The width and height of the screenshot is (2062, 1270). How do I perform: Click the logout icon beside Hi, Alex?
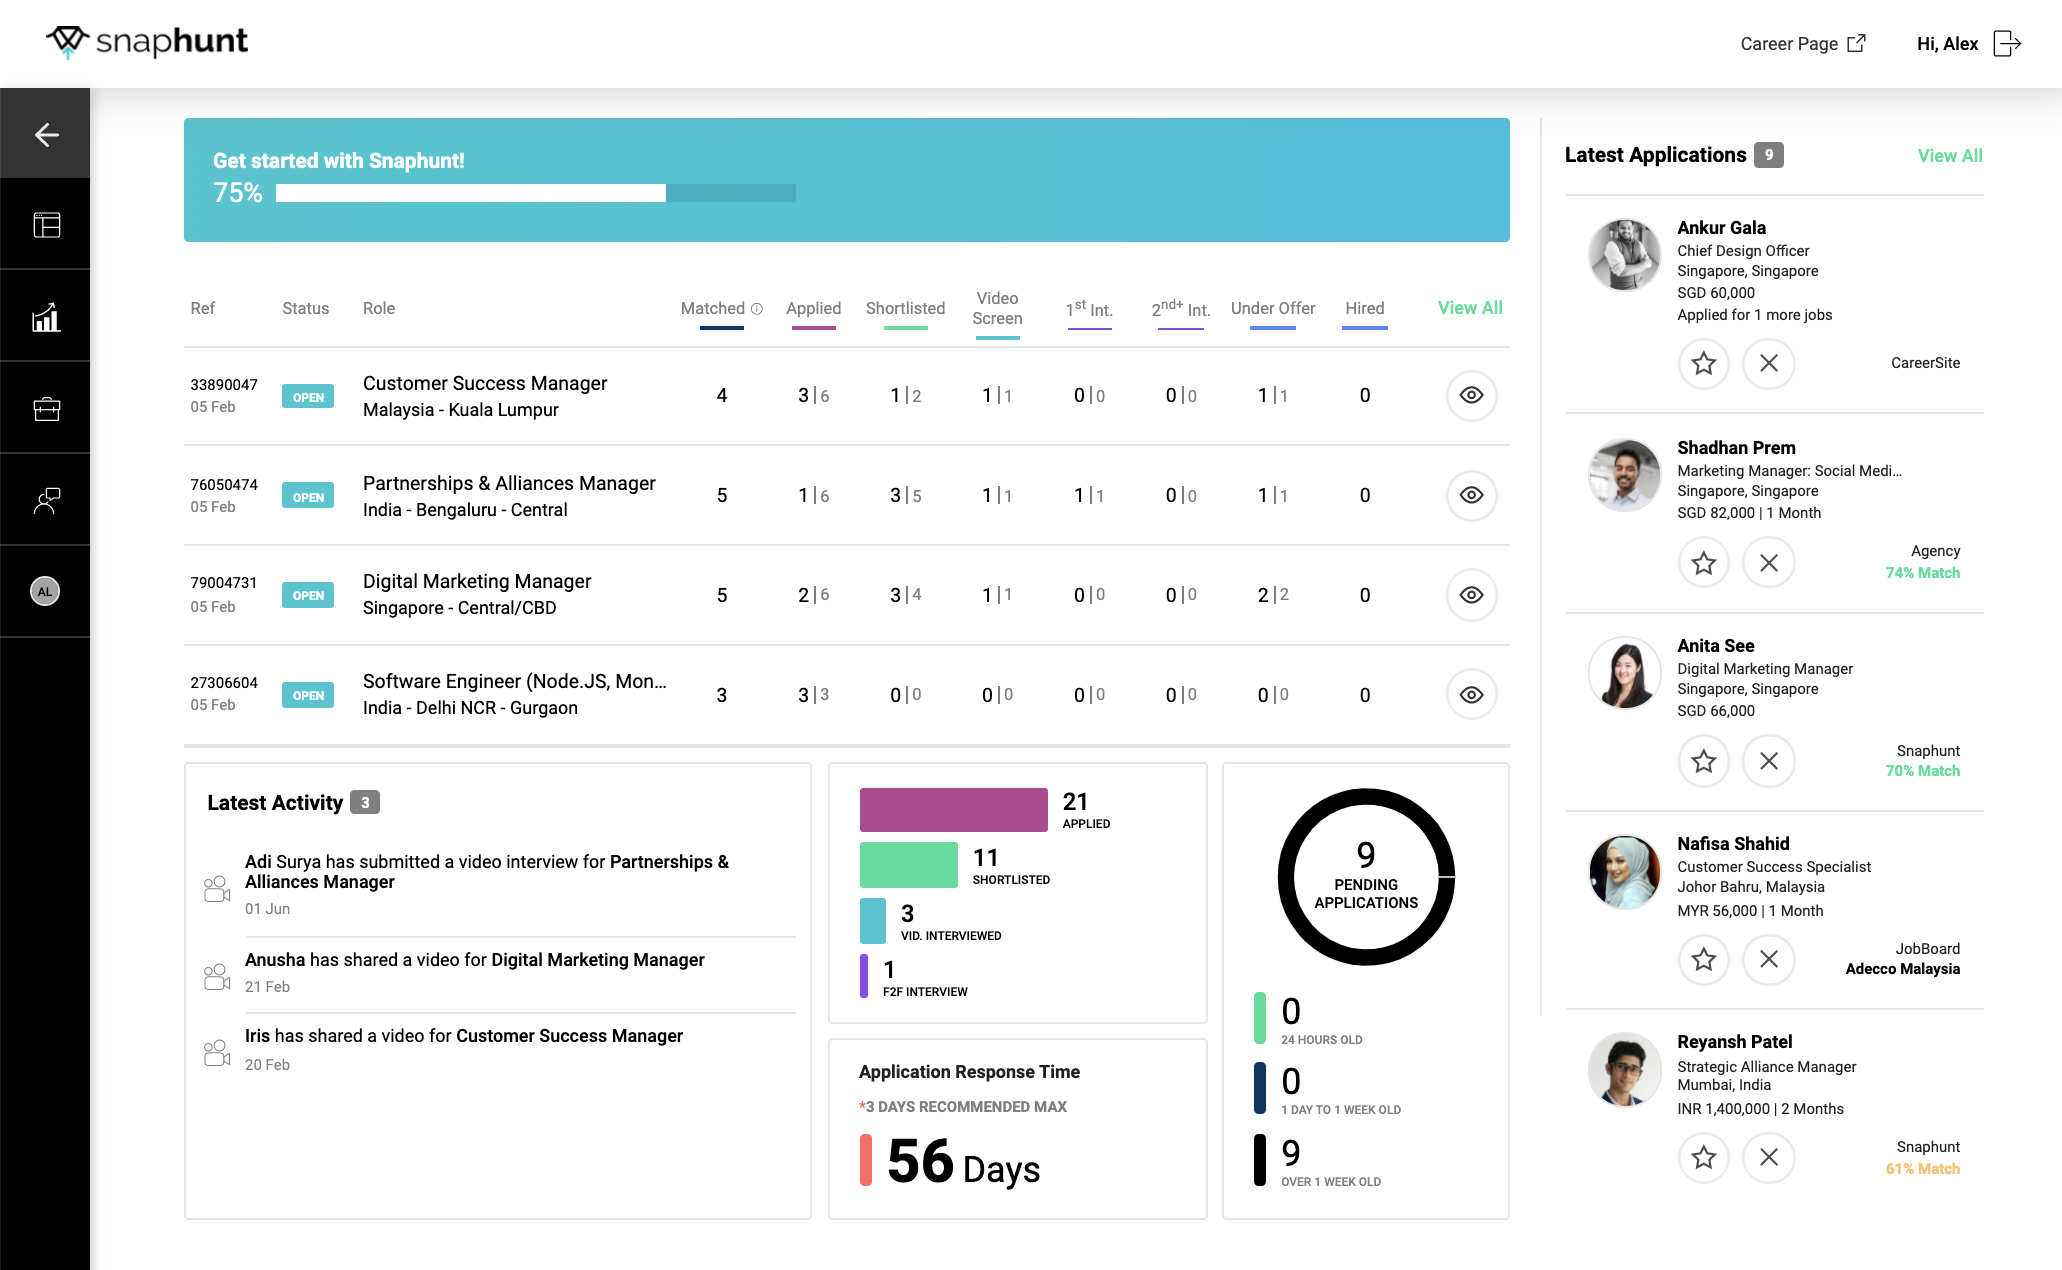2006,44
